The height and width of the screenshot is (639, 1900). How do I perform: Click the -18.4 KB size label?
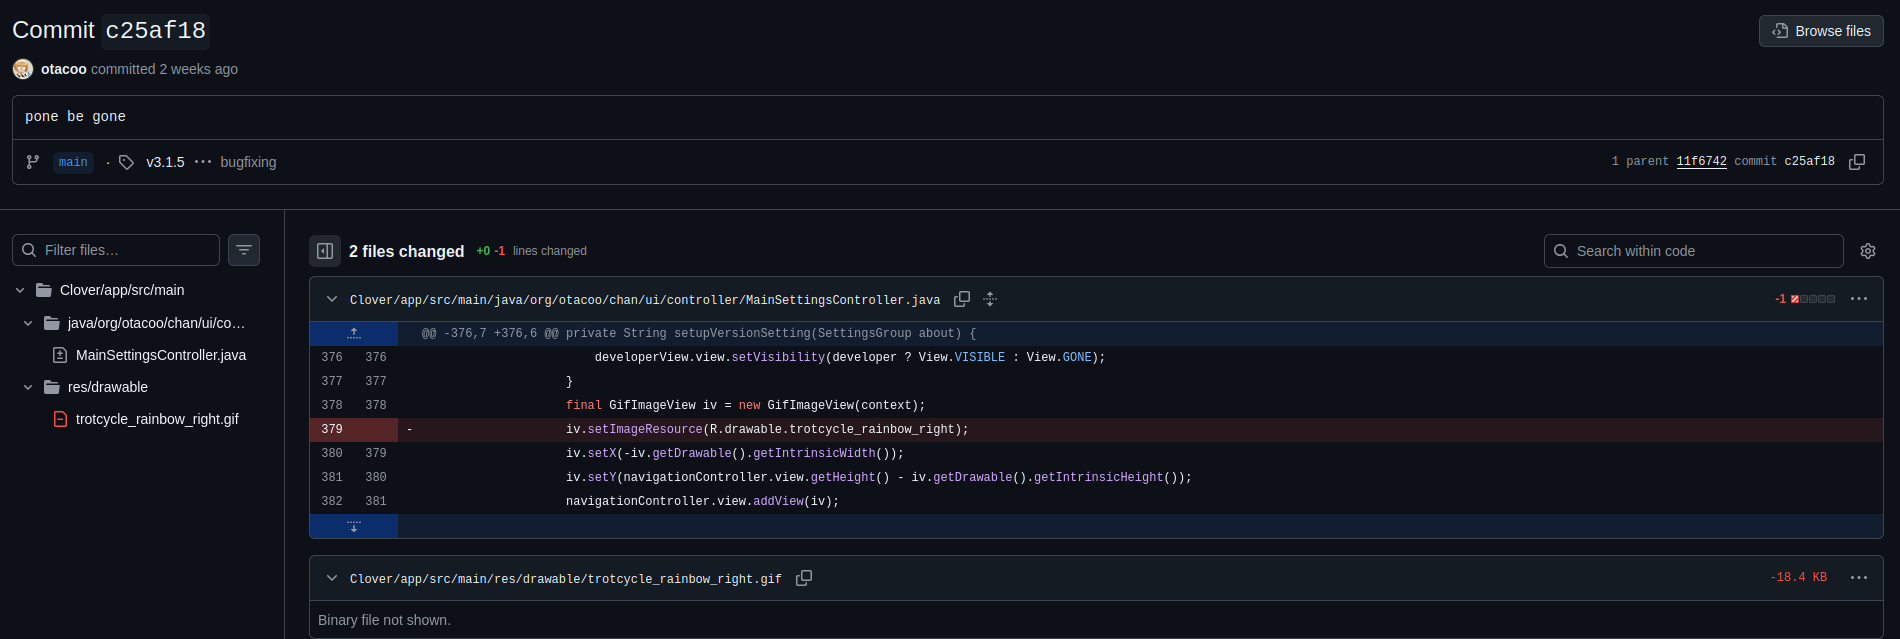point(1798,578)
